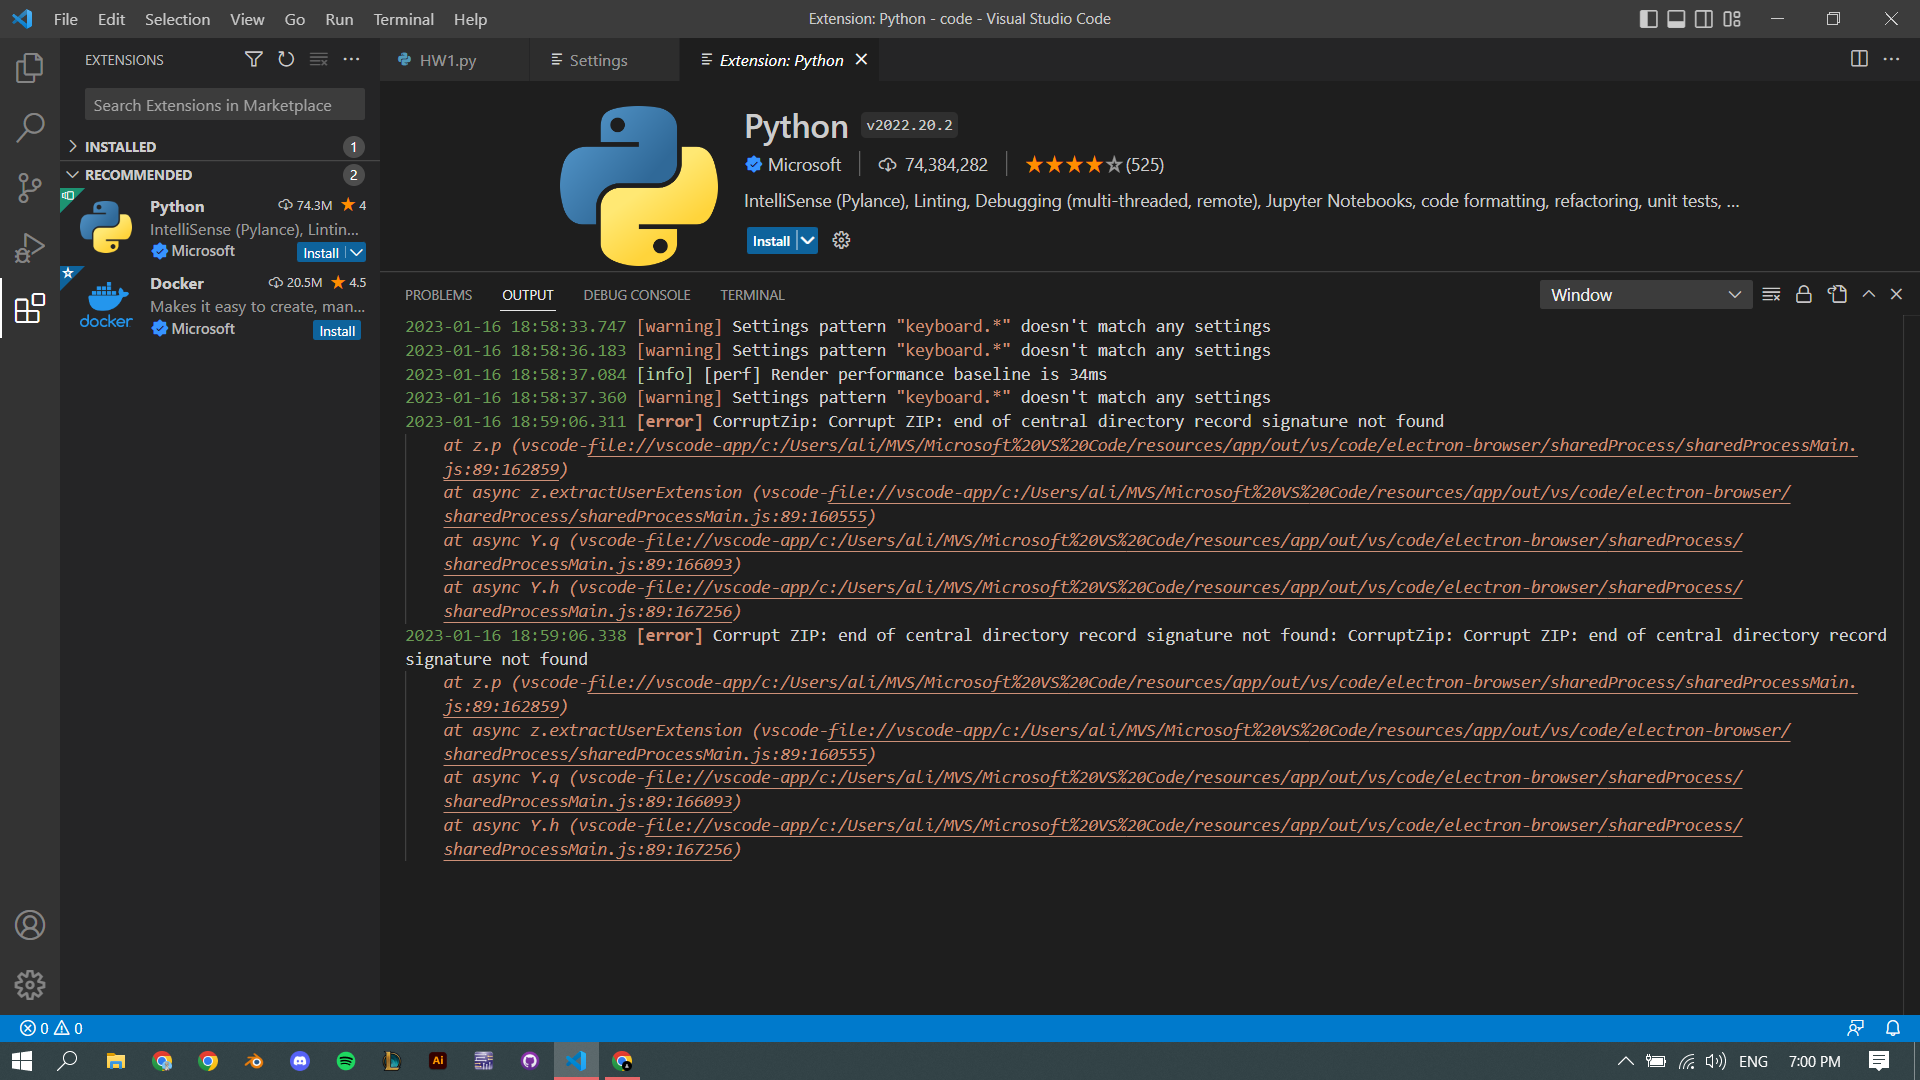Toggle the split editor layout icon
Image resolution: width=1920 pixels, height=1080 pixels.
coord(1859,59)
